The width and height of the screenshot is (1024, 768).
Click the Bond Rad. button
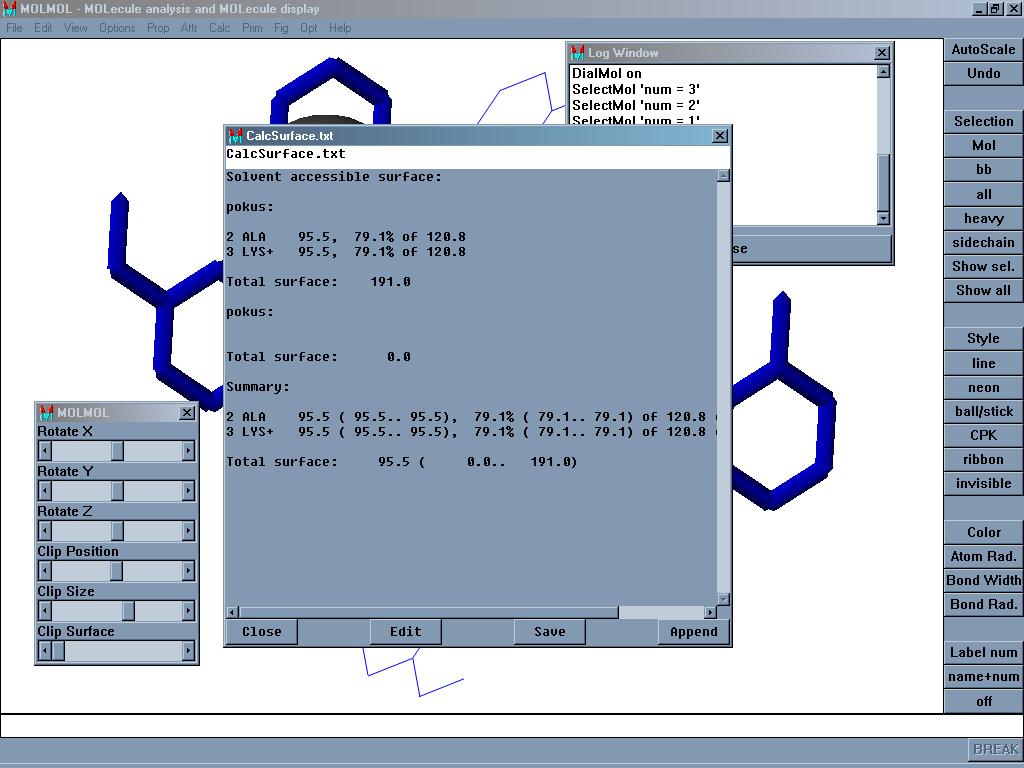(983, 605)
